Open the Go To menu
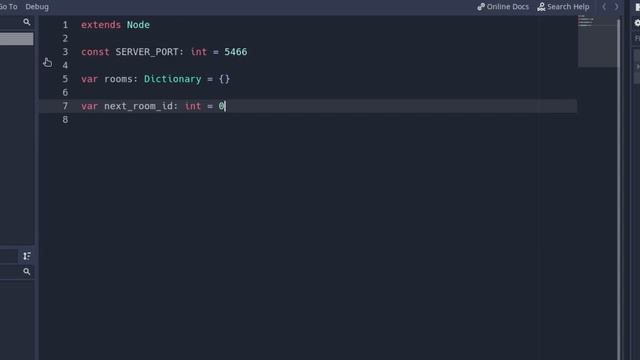Viewport: 640px width, 360px height. pyautogui.click(x=8, y=7)
